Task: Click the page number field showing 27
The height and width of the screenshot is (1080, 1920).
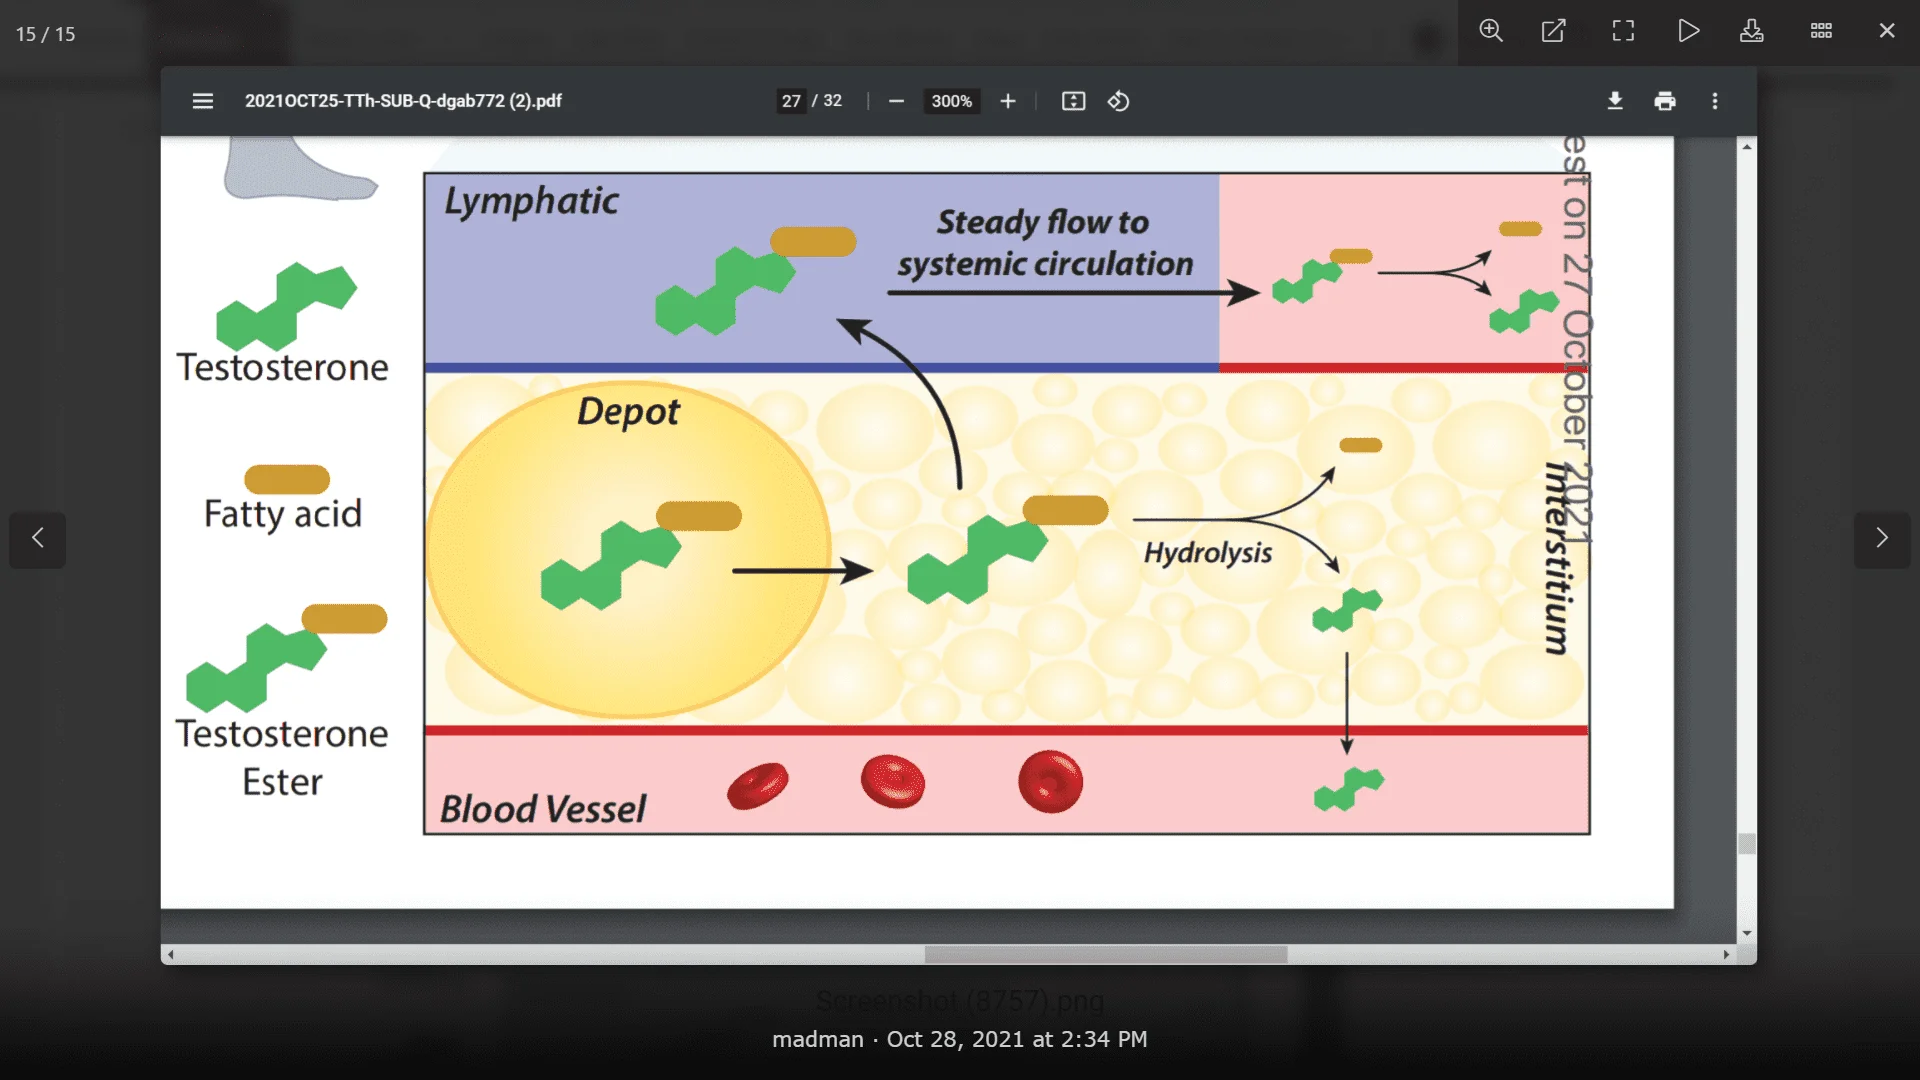Action: point(791,101)
